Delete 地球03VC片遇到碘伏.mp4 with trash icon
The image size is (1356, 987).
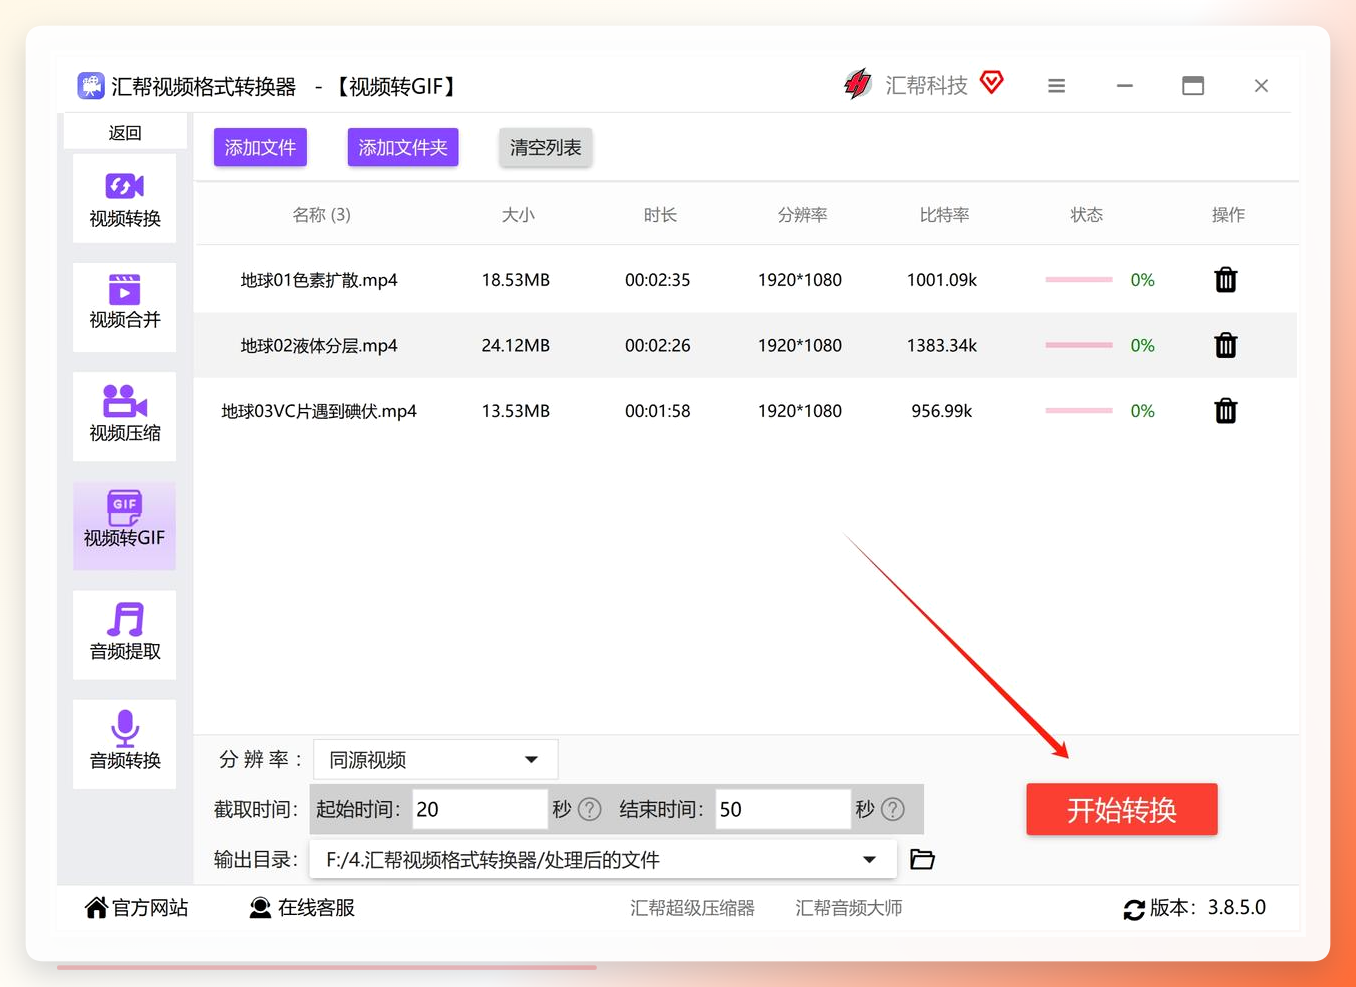click(x=1226, y=411)
